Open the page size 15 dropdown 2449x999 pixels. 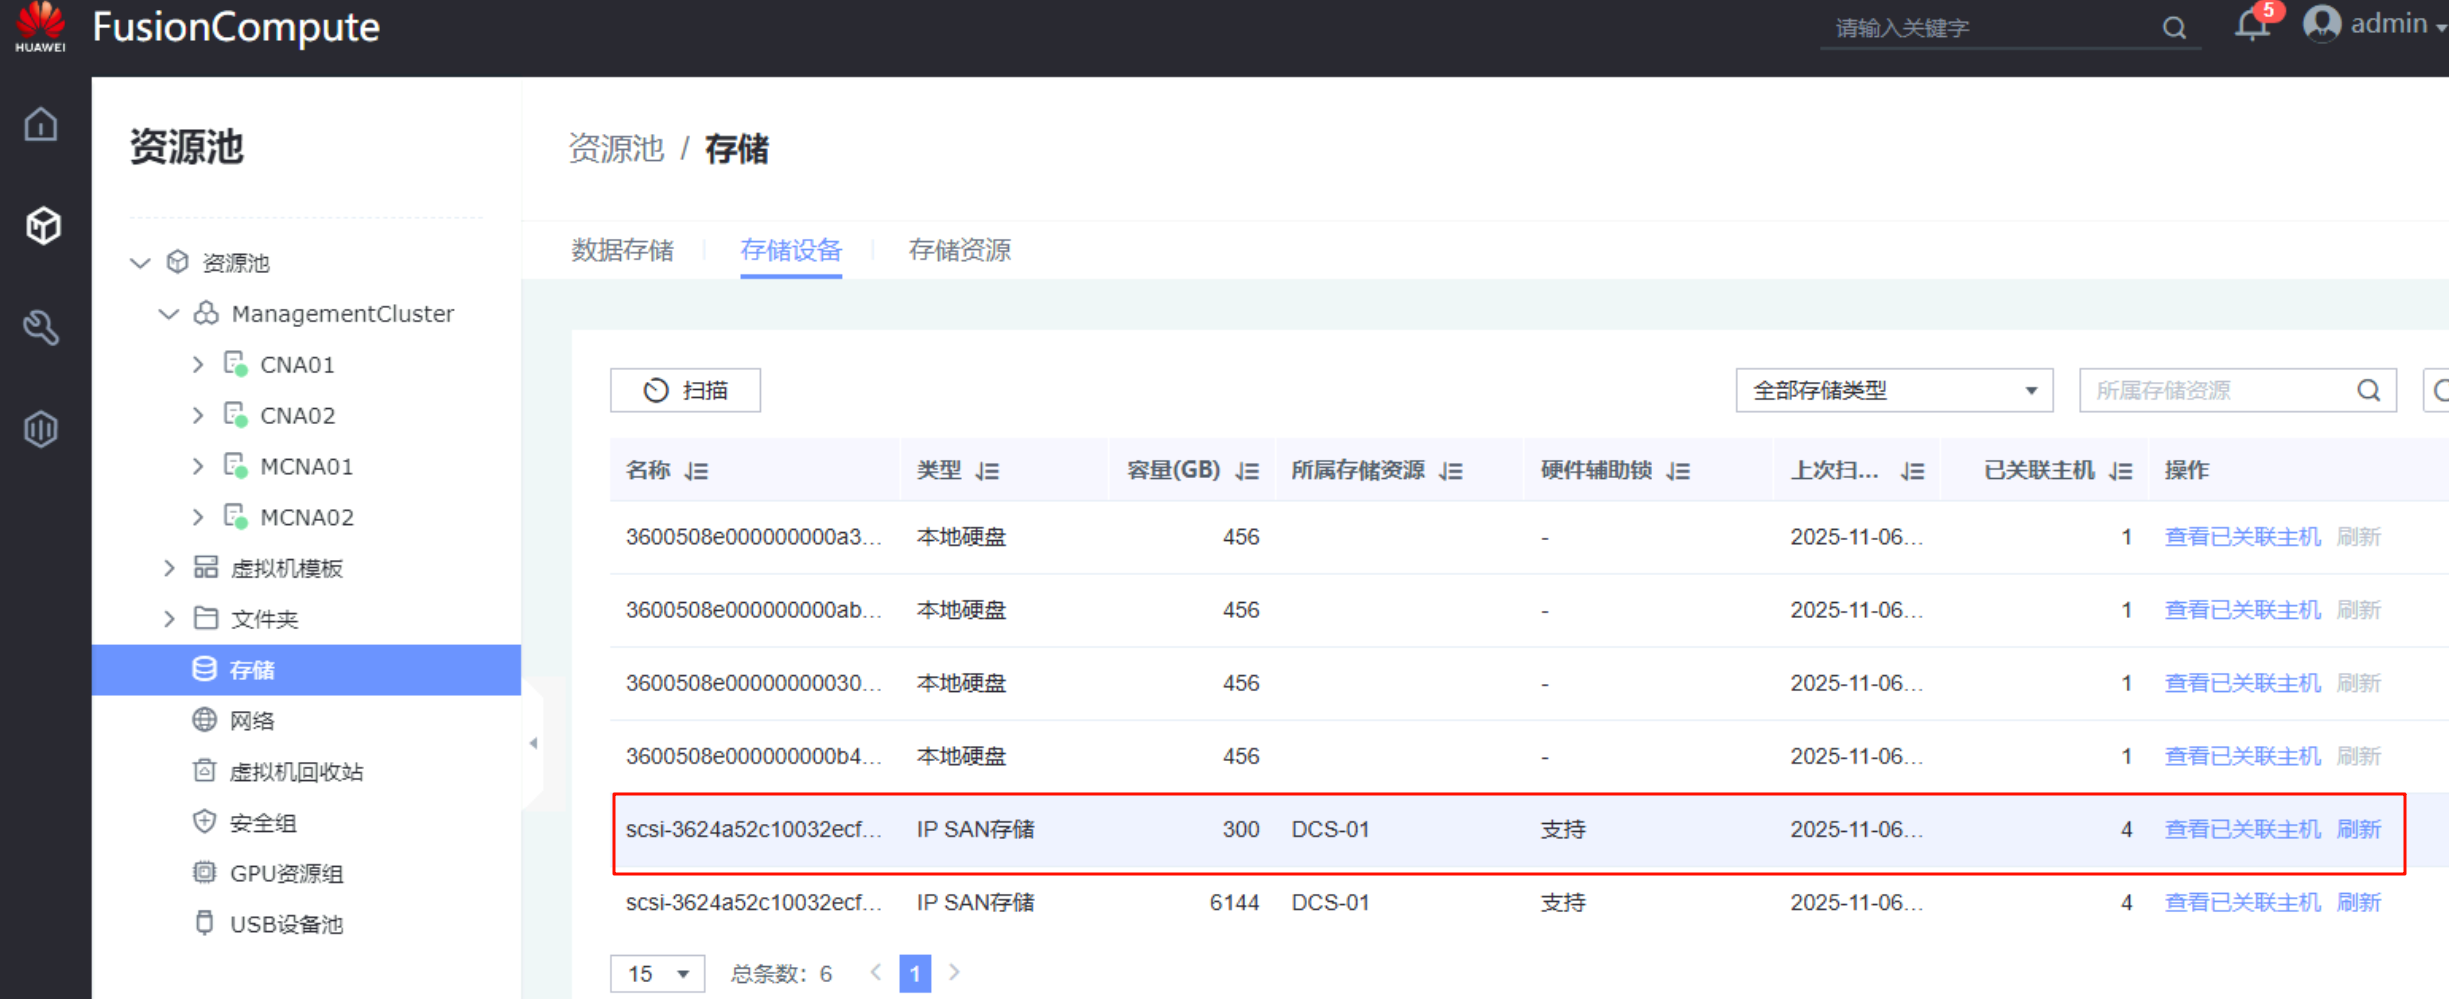pyautogui.click(x=657, y=973)
